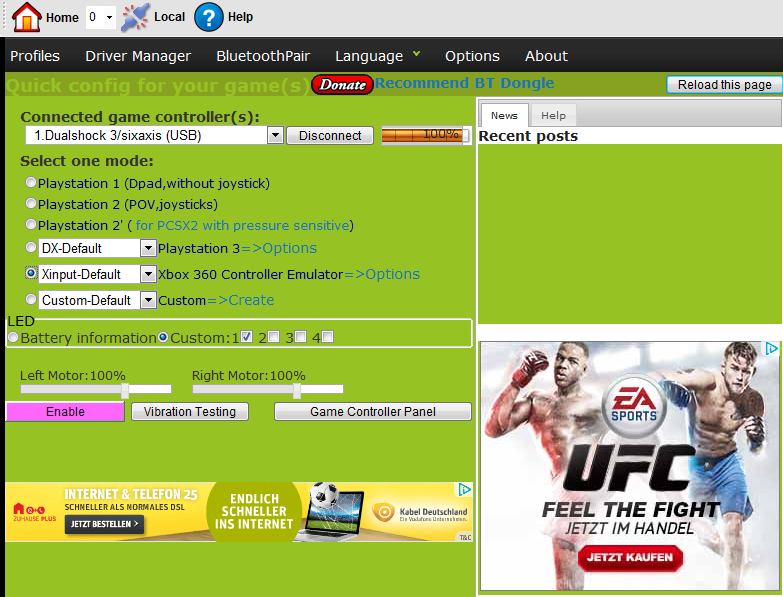783x597 pixels.
Task: Click the Local label in toolbar
Action: point(169,17)
